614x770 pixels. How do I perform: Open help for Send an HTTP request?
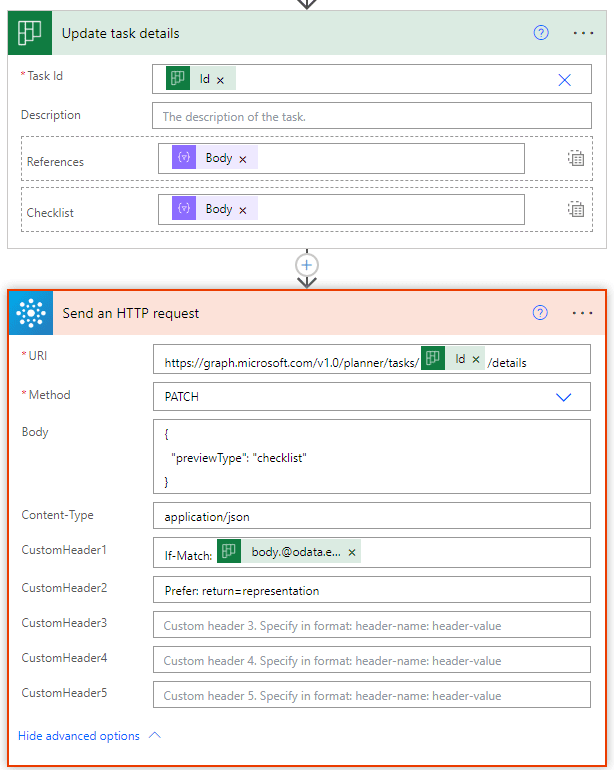click(x=541, y=313)
